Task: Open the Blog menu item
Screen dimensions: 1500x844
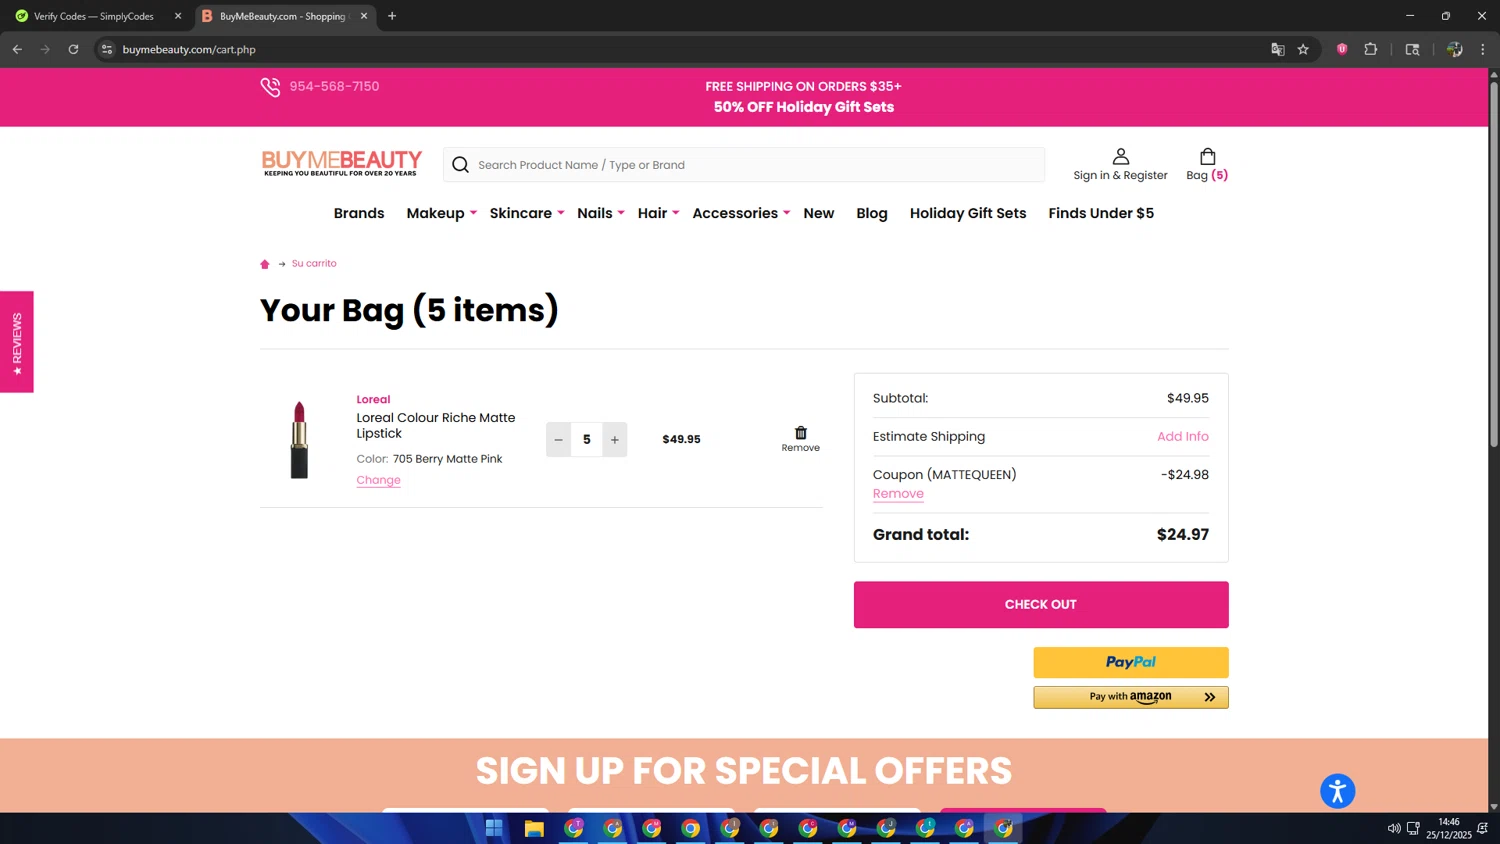Action: point(872,213)
